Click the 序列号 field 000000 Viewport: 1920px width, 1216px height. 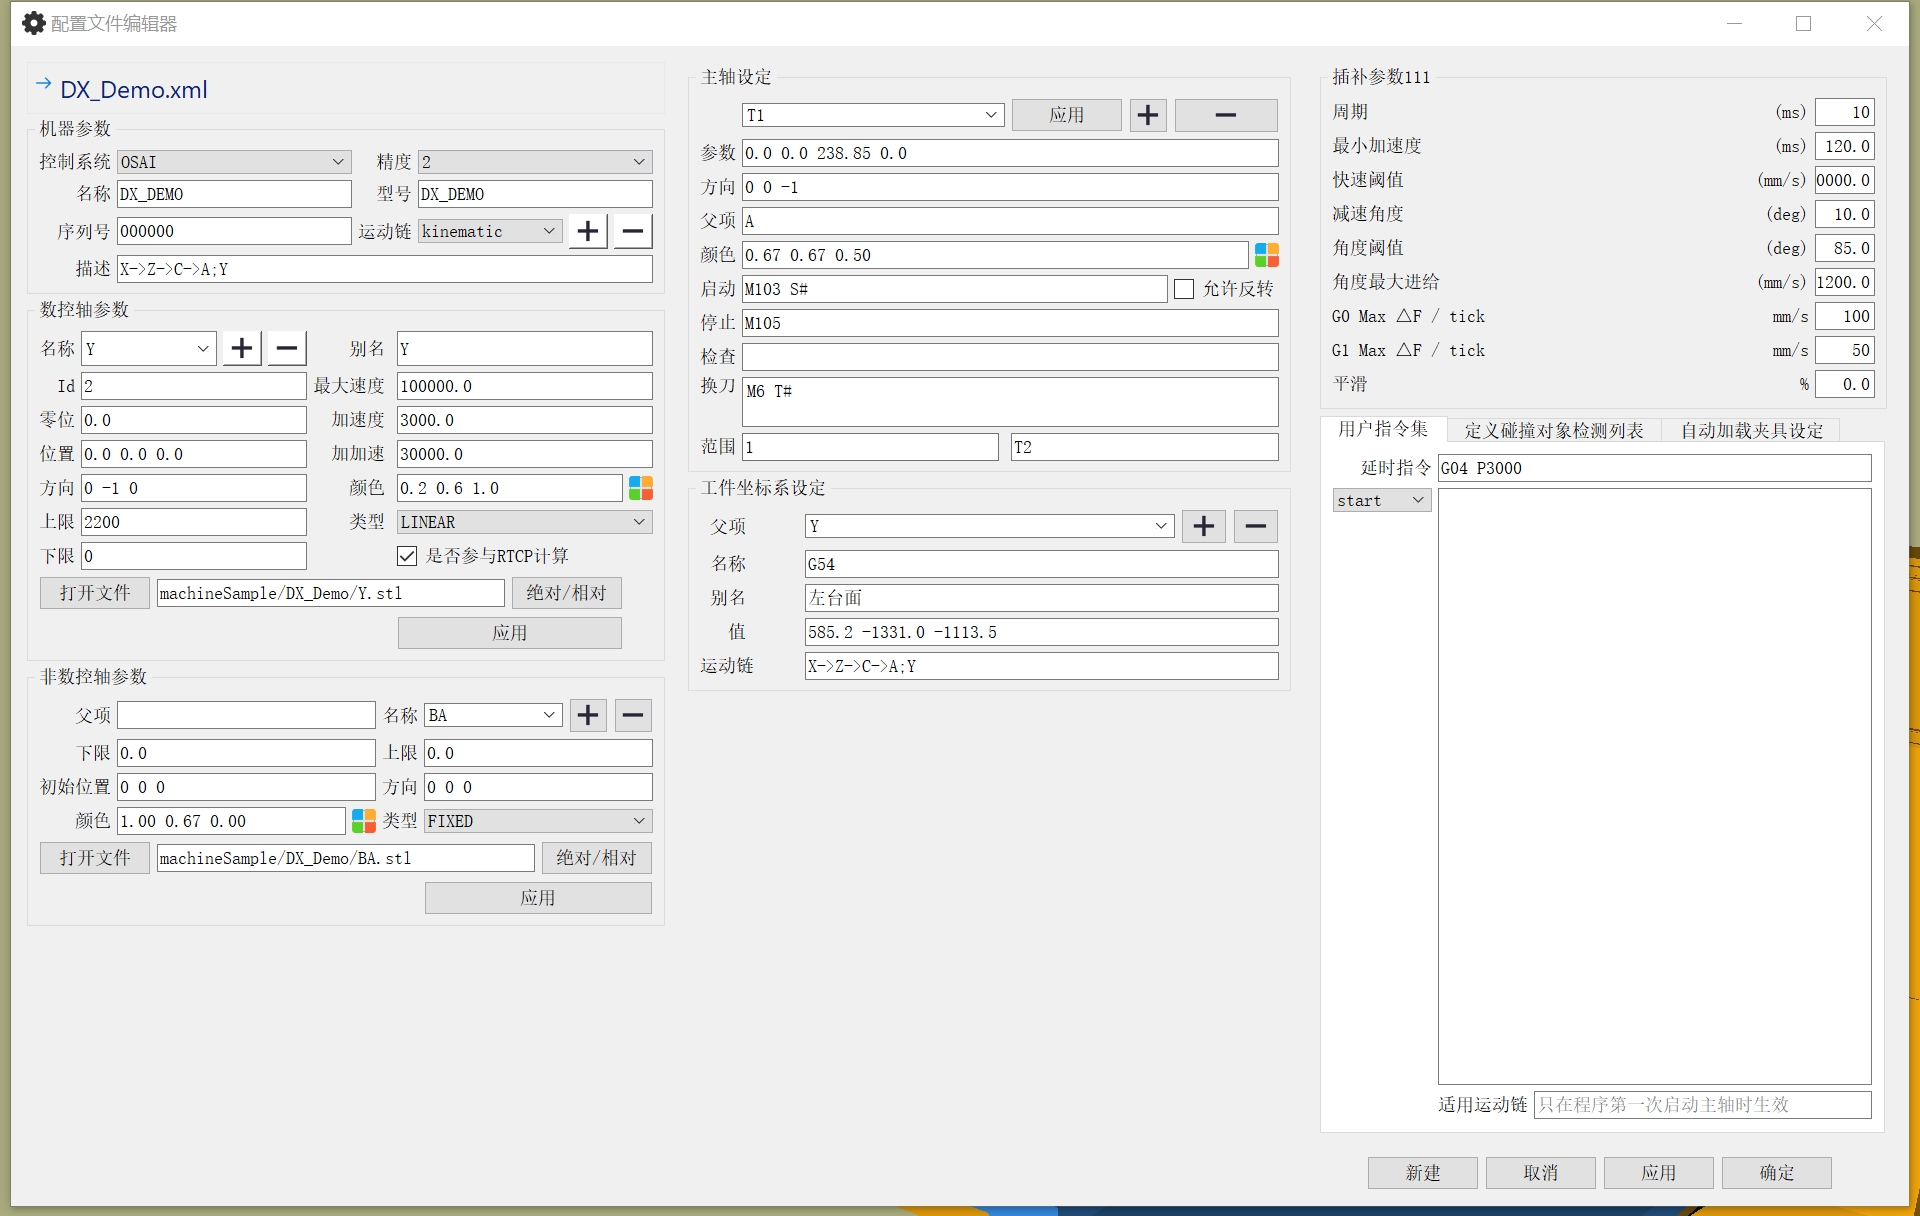point(234,231)
